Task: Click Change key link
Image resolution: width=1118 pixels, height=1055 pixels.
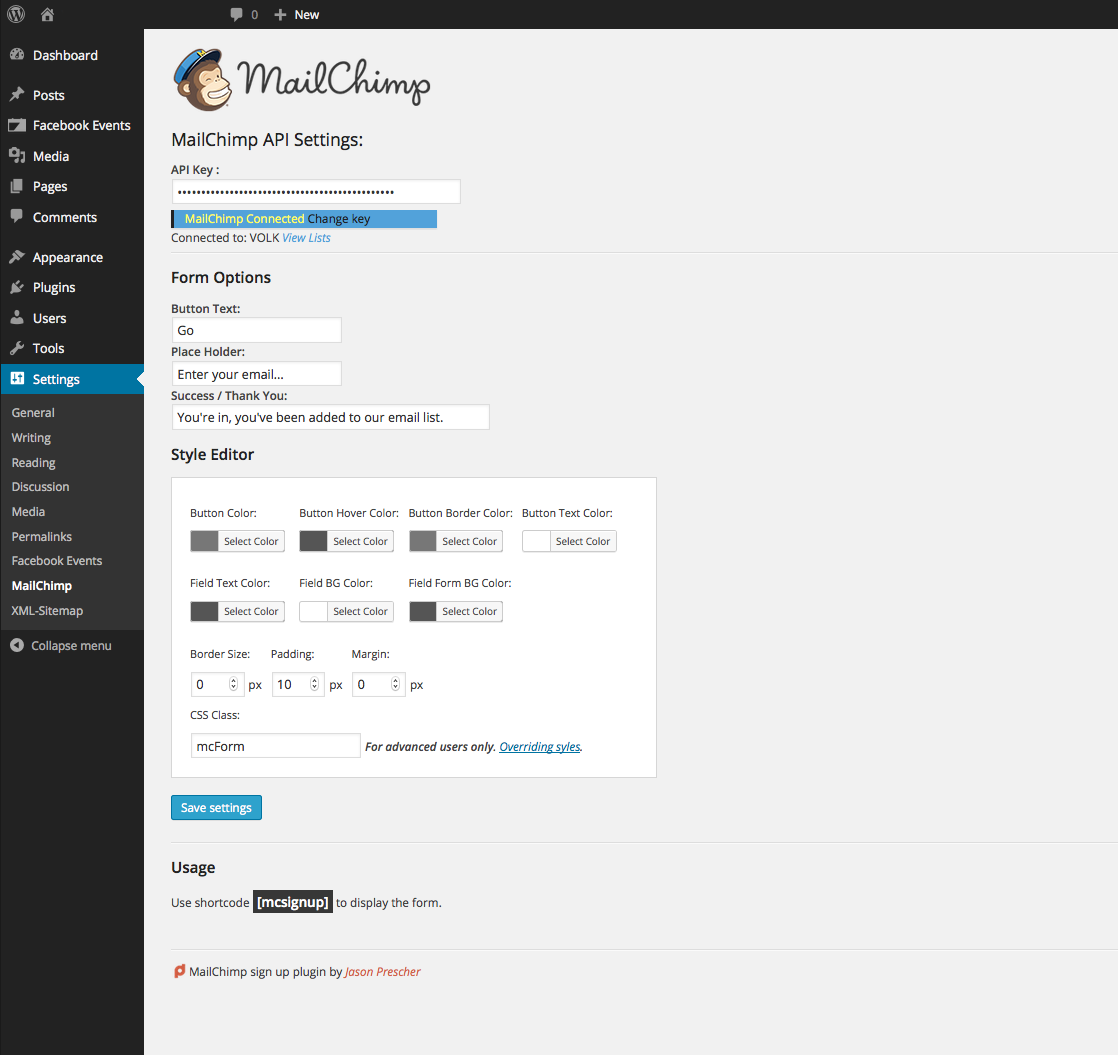Action: coord(339,219)
